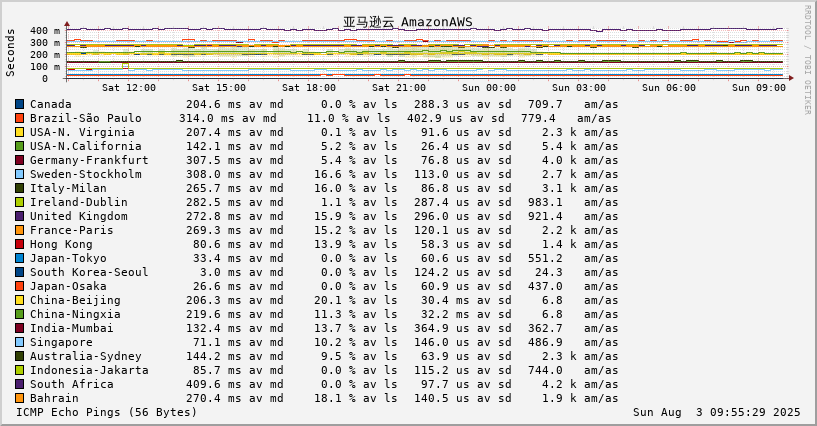Select the 'South Africa' legend label
The height and width of the screenshot is (426, 817).
click(71, 384)
